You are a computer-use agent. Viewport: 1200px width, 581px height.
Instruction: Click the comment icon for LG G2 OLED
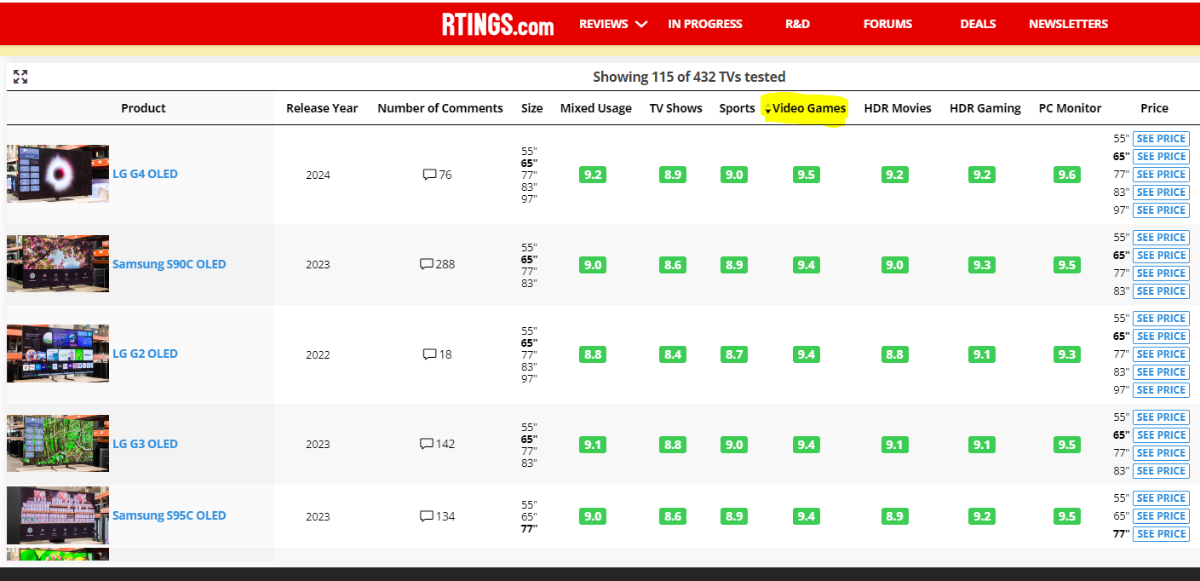click(x=429, y=354)
